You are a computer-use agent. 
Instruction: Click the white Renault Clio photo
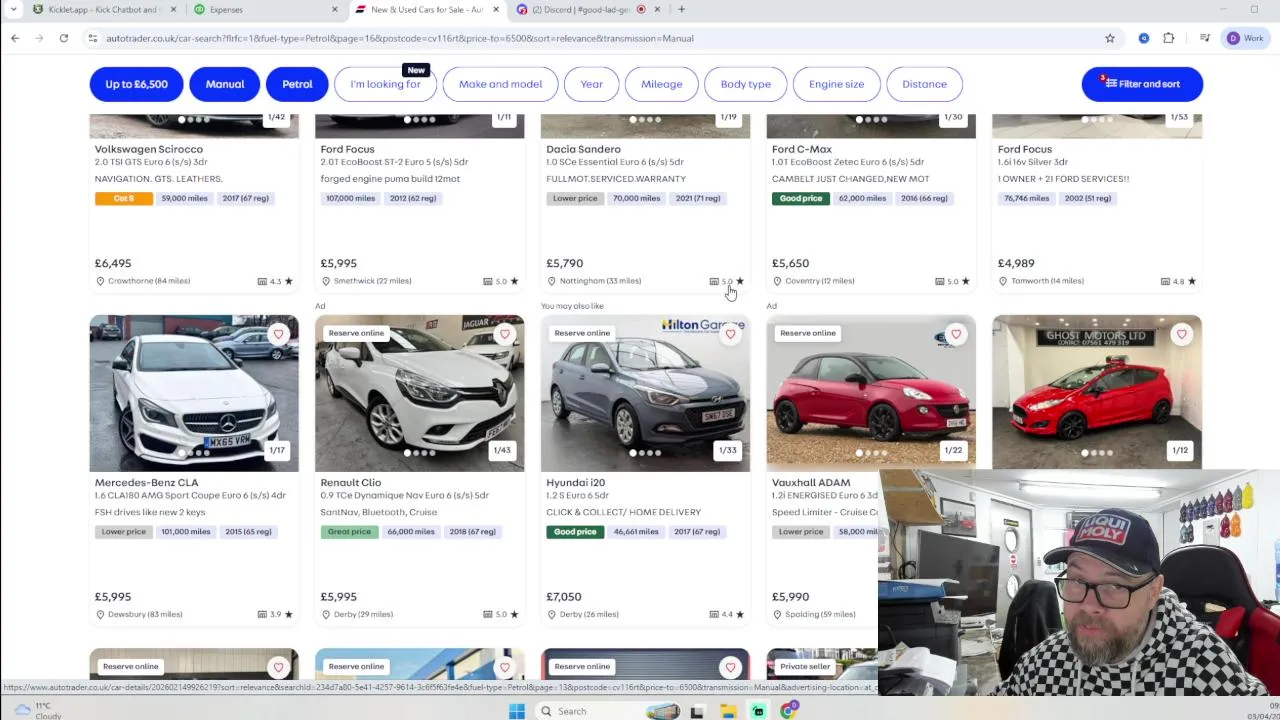tap(420, 393)
